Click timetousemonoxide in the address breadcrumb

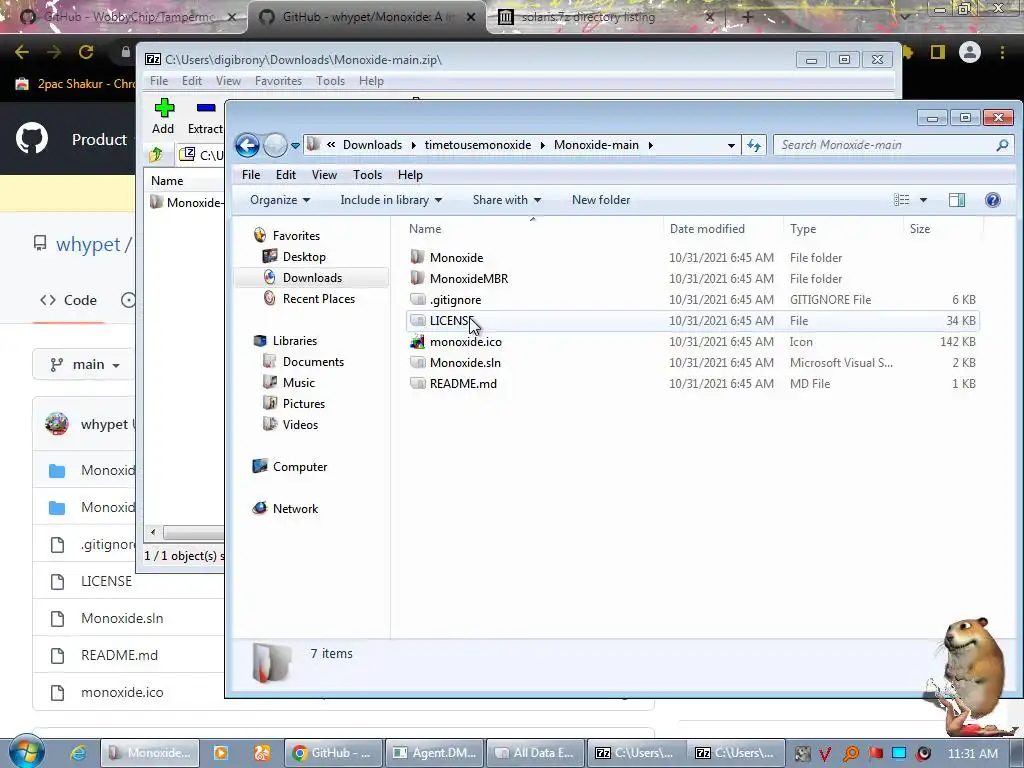478,145
